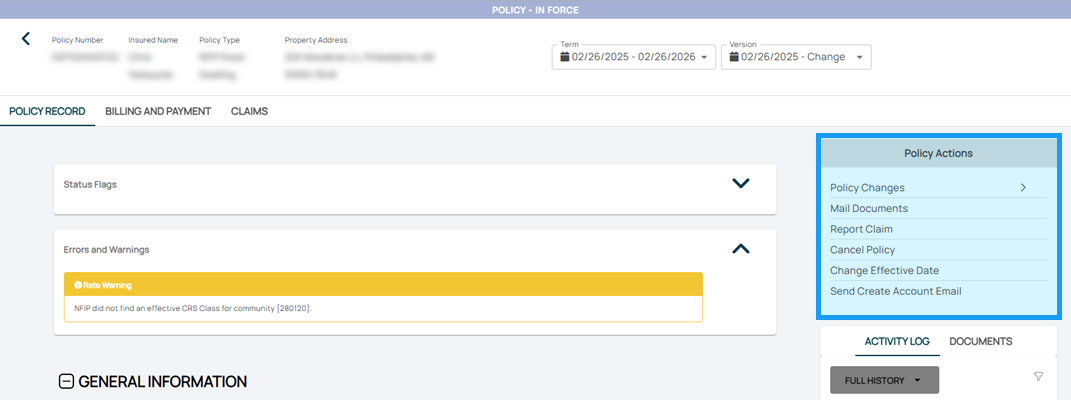Choose the Report Claim action

(861, 229)
